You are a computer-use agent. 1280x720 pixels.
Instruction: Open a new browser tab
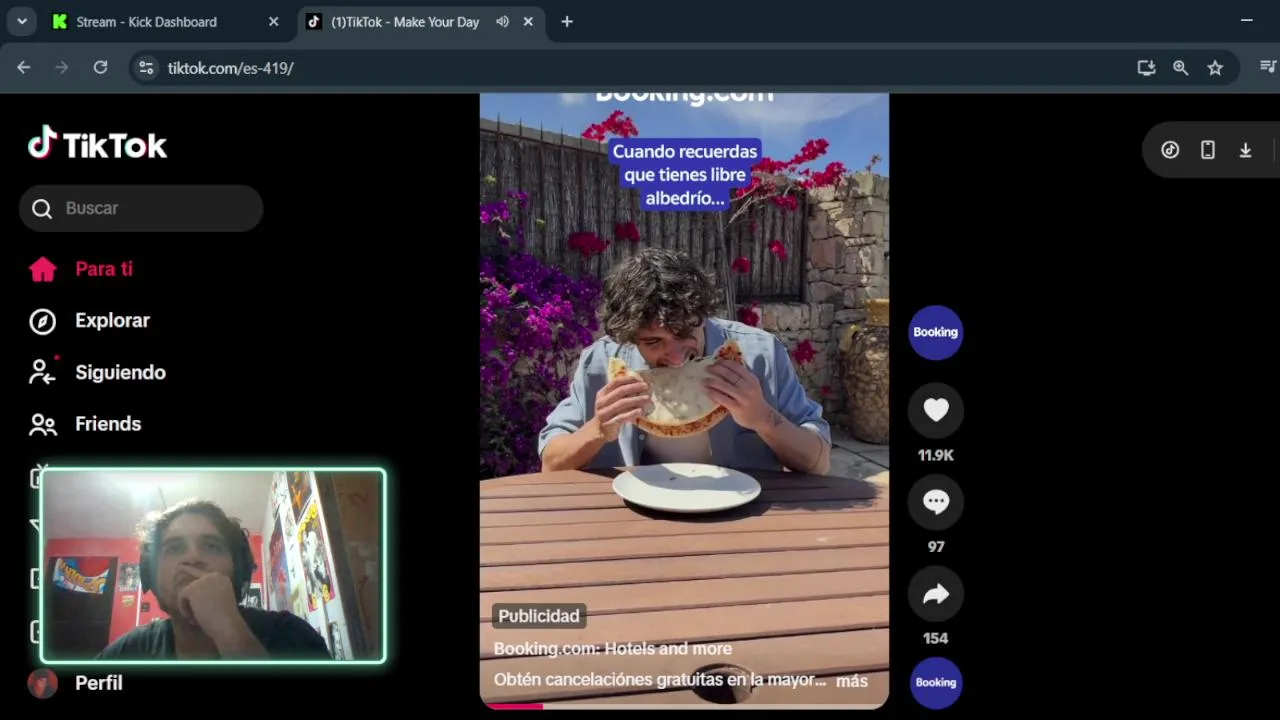[x=567, y=22]
